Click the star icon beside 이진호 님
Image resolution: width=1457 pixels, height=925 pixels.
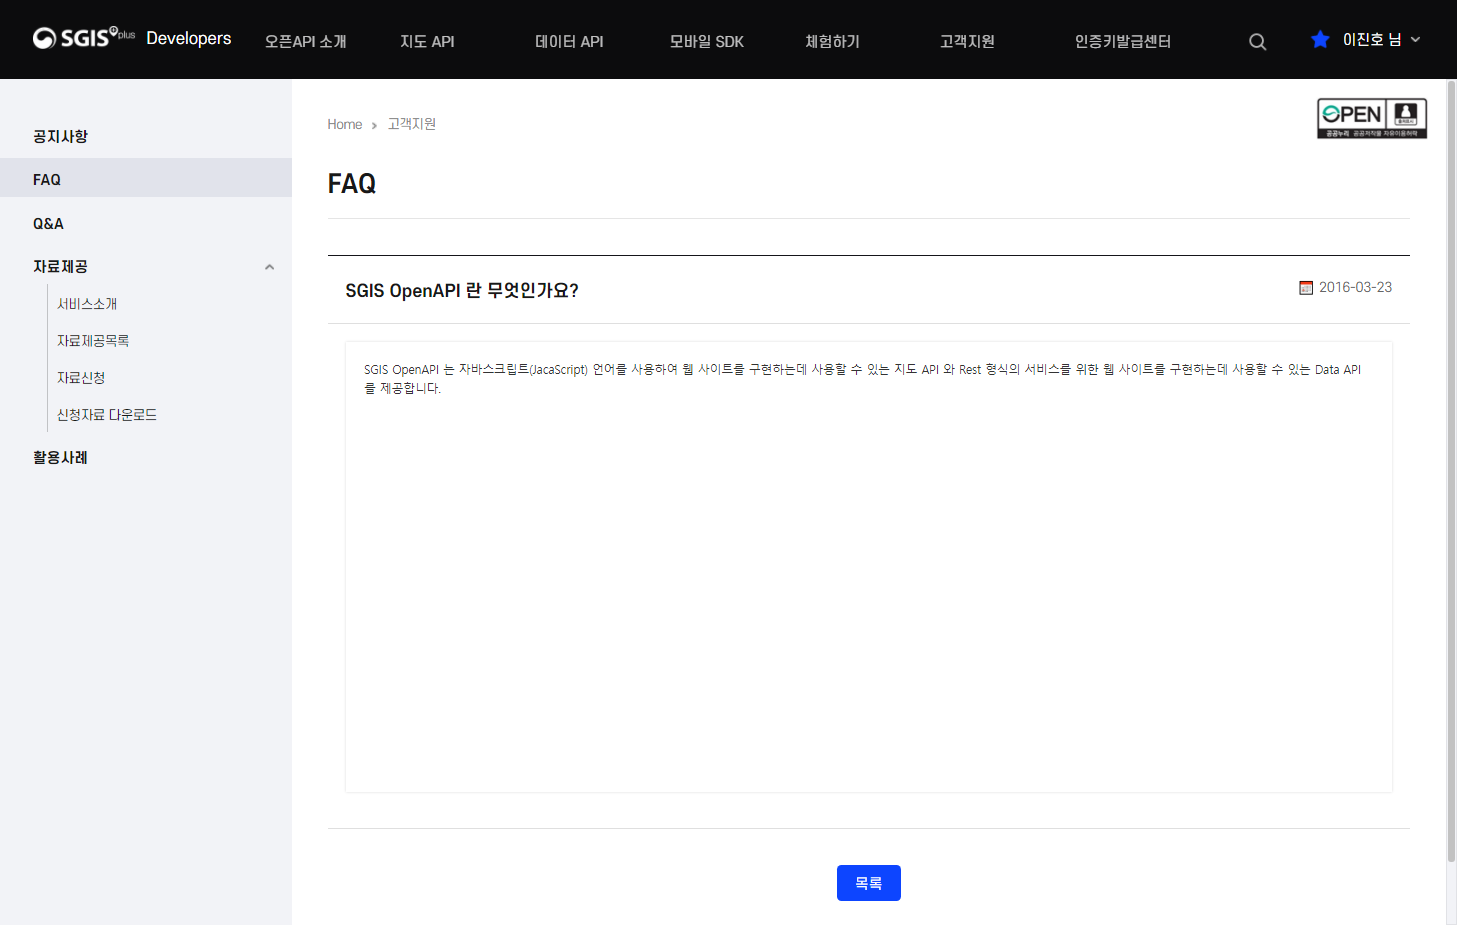click(1319, 39)
